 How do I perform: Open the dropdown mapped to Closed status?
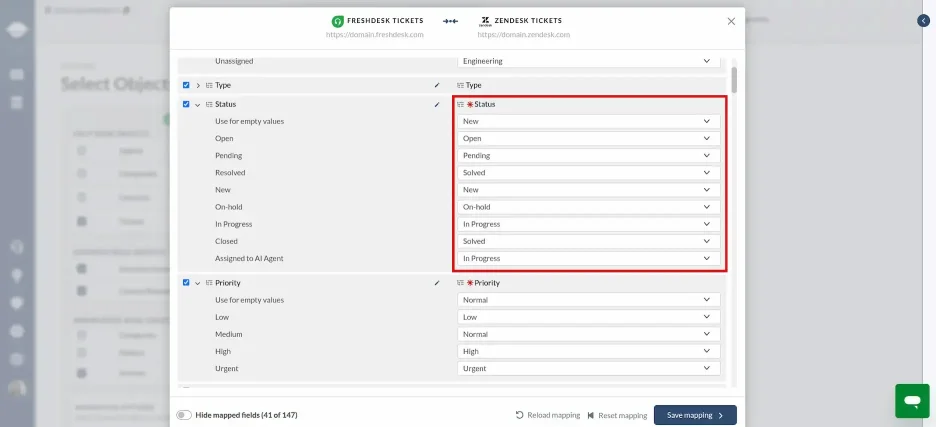[x=589, y=241]
